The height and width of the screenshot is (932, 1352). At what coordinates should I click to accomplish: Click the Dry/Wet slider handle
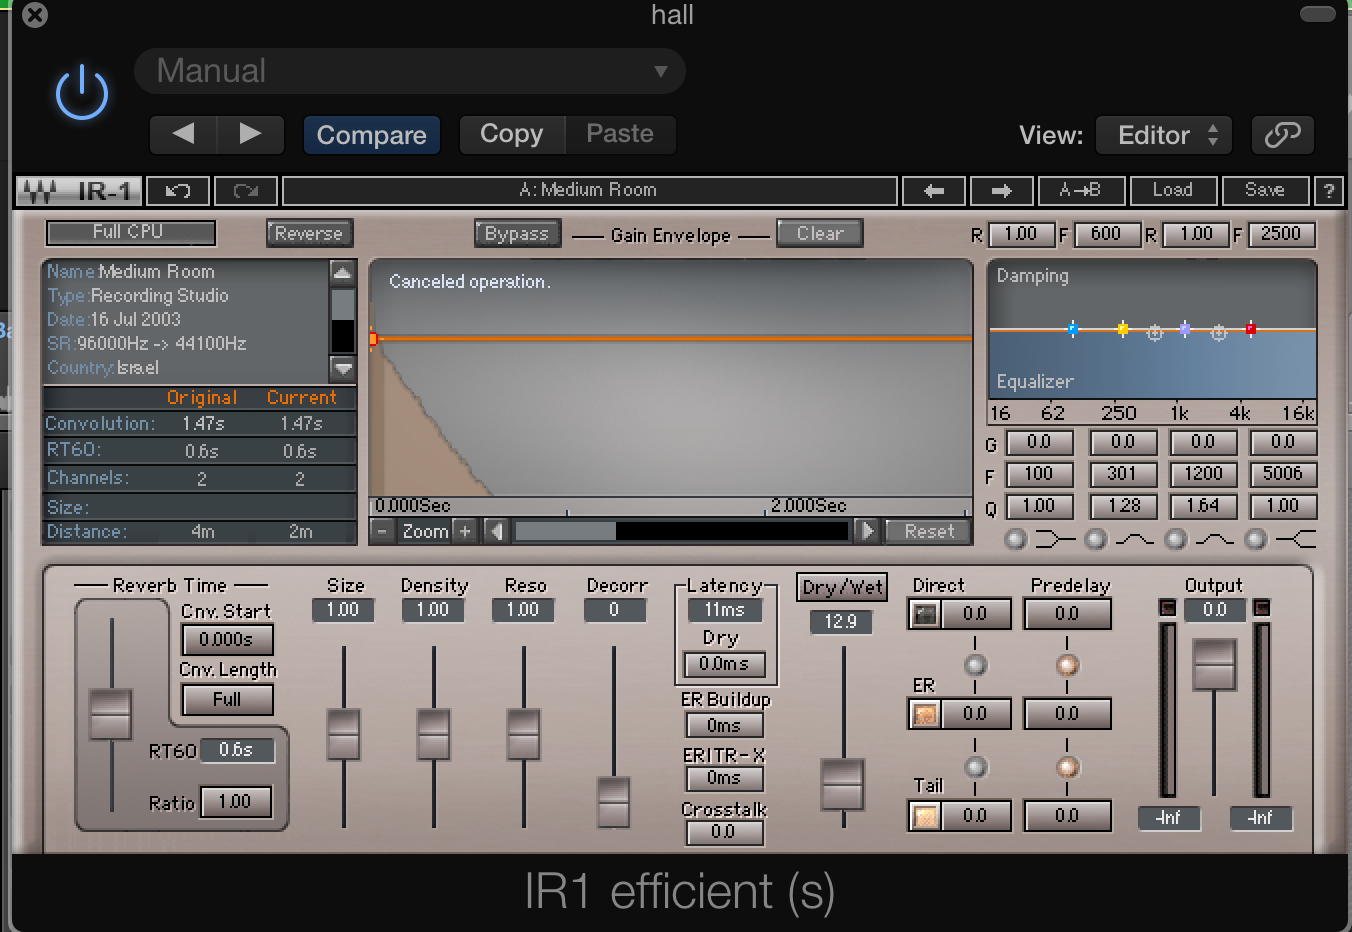tap(842, 783)
